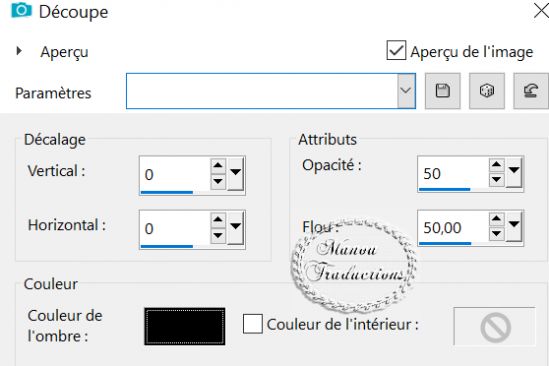Click inside the Opacité value field
Image resolution: width=549 pixels, height=366 pixels.
coord(453,174)
